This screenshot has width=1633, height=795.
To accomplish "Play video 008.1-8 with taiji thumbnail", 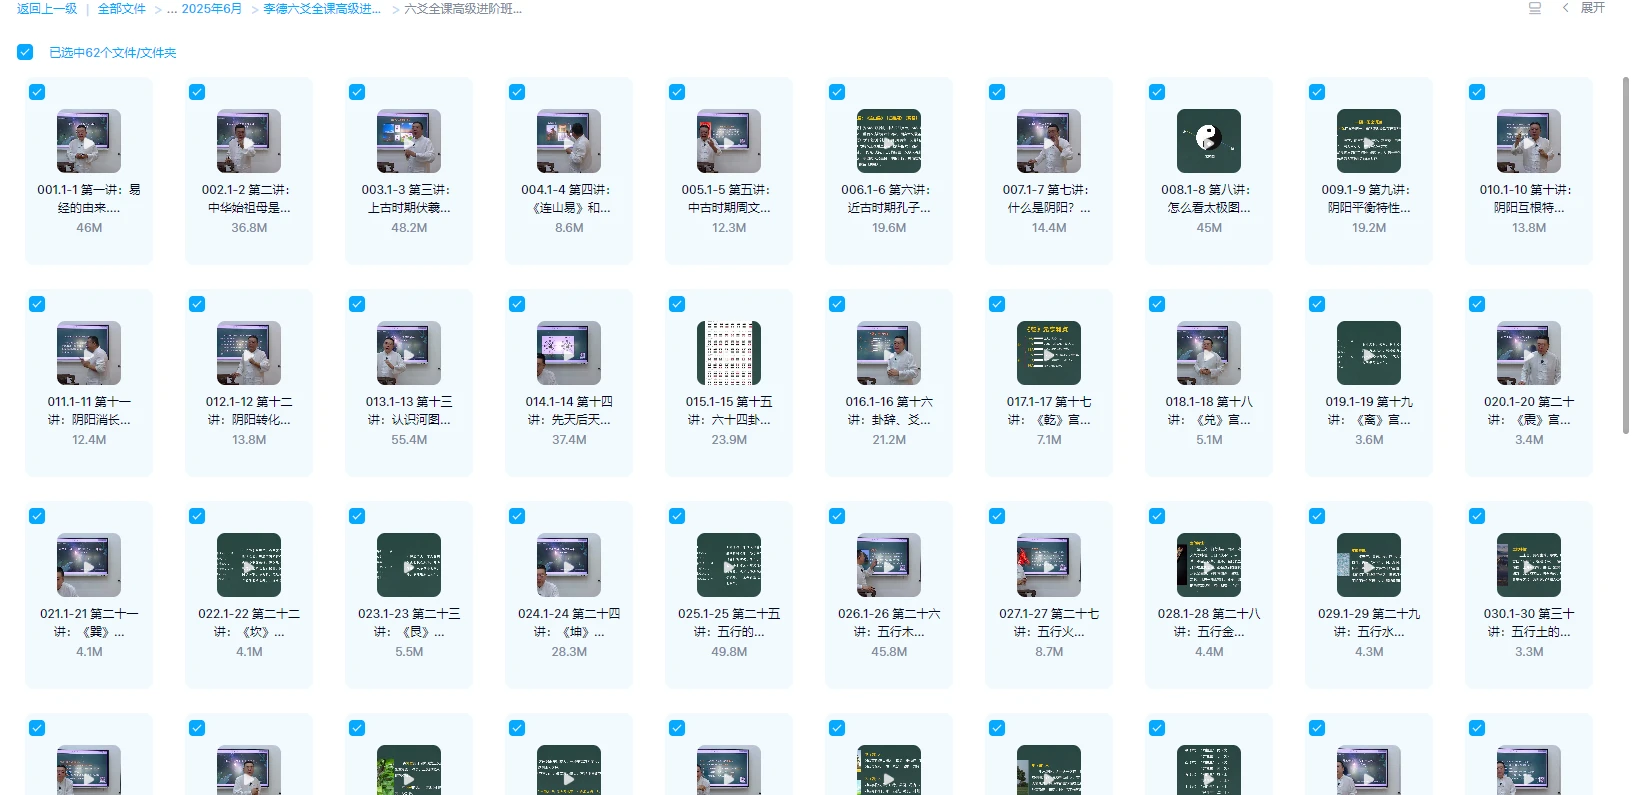I will [x=1208, y=141].
